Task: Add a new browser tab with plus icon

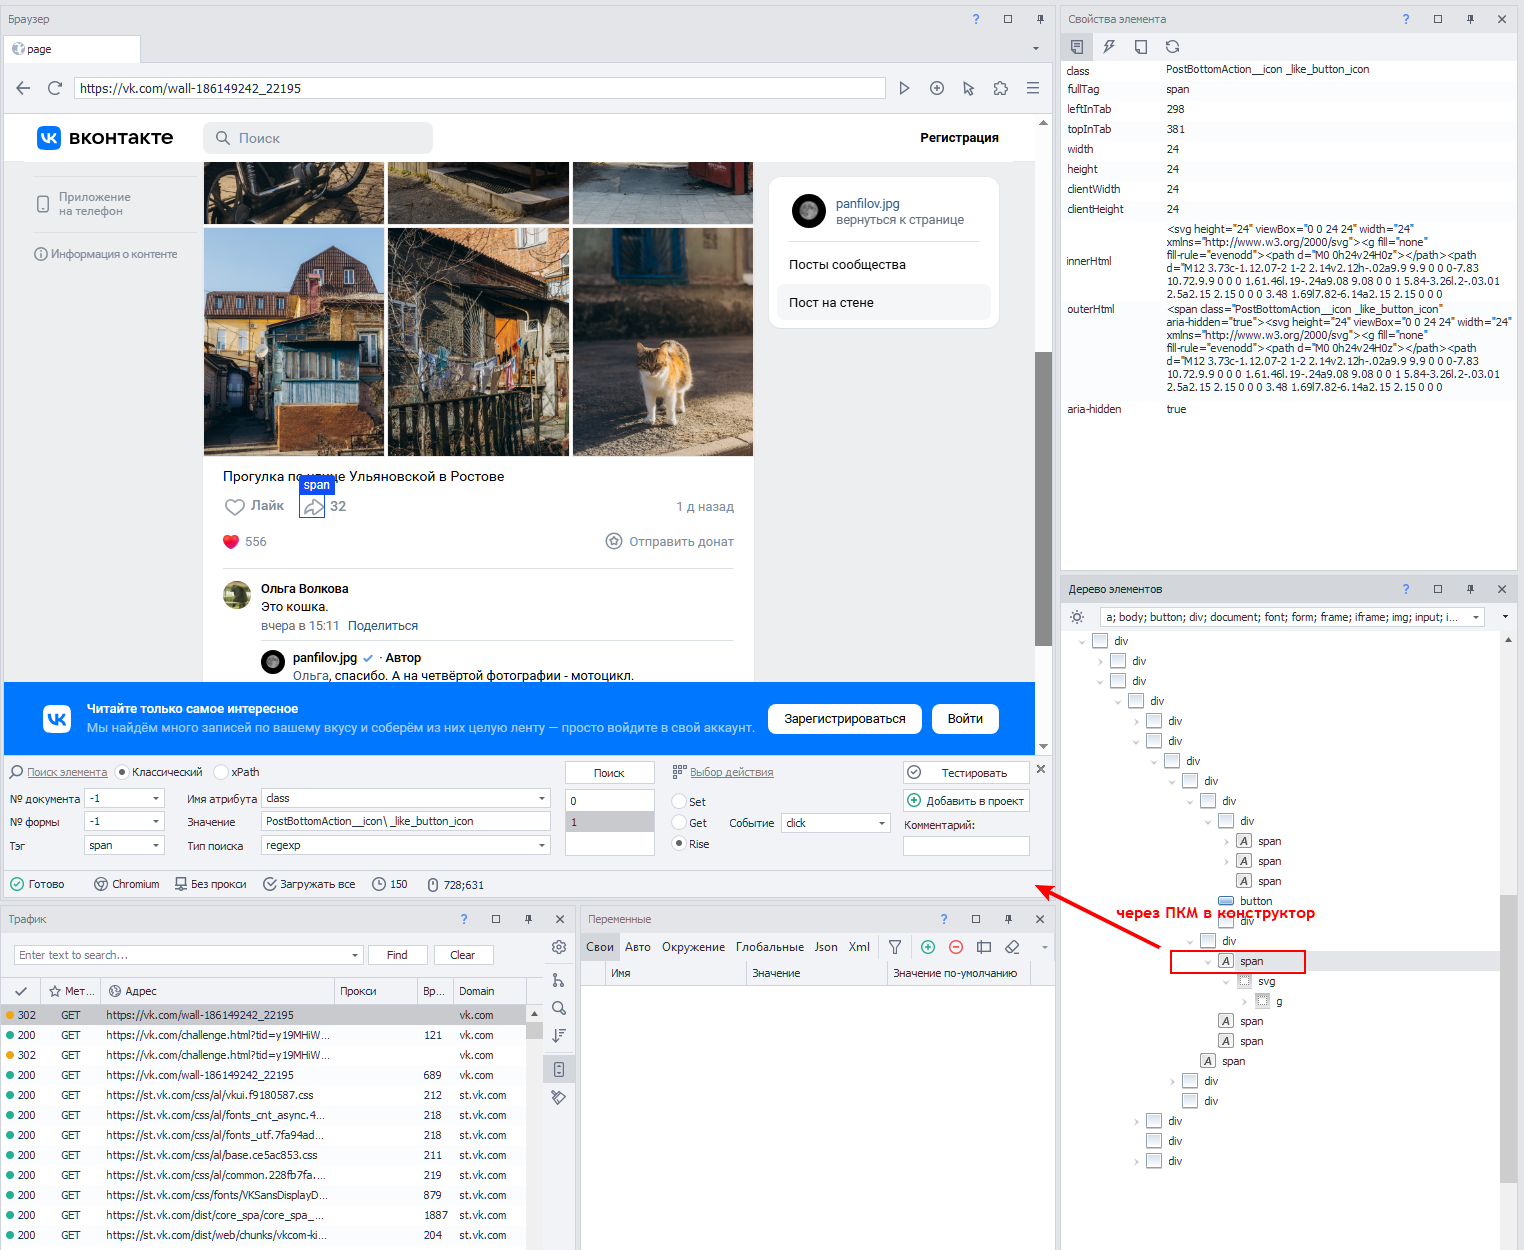Action: [x=937, y=88]
